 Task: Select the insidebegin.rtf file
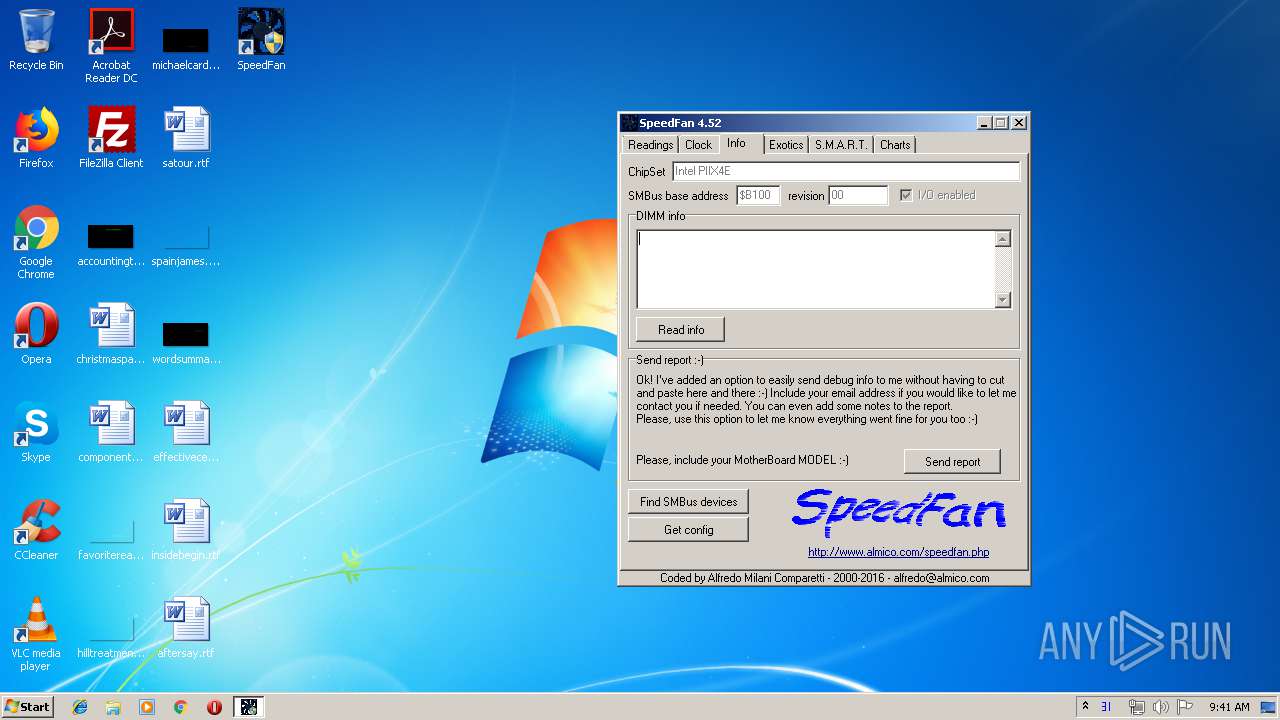coord(186,530)
